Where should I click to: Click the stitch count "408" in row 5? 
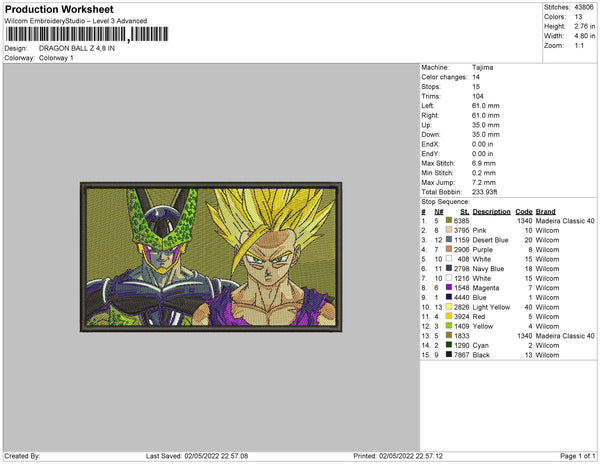coord(463,259)
